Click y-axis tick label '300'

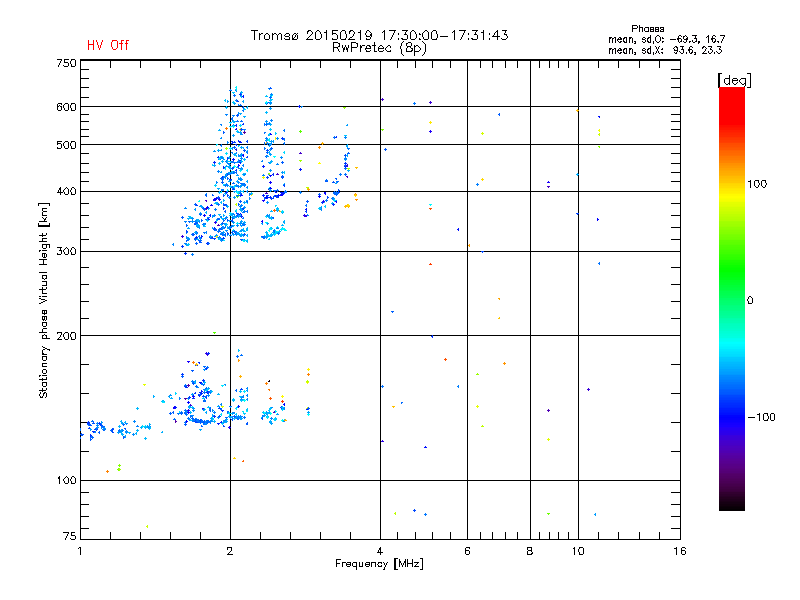(x=66, y=252)
